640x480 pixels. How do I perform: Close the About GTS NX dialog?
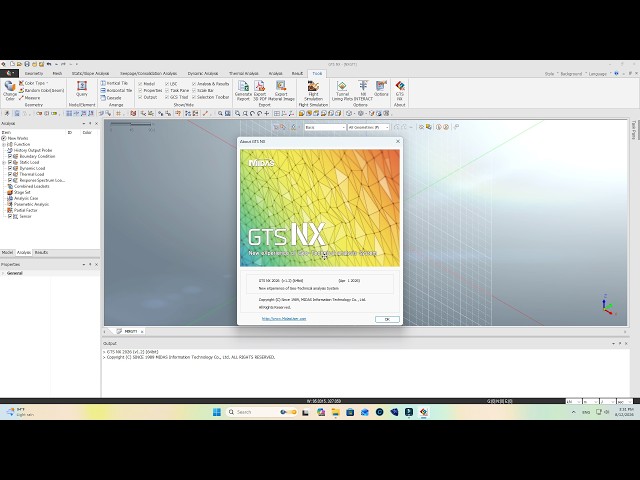[398, 141]
